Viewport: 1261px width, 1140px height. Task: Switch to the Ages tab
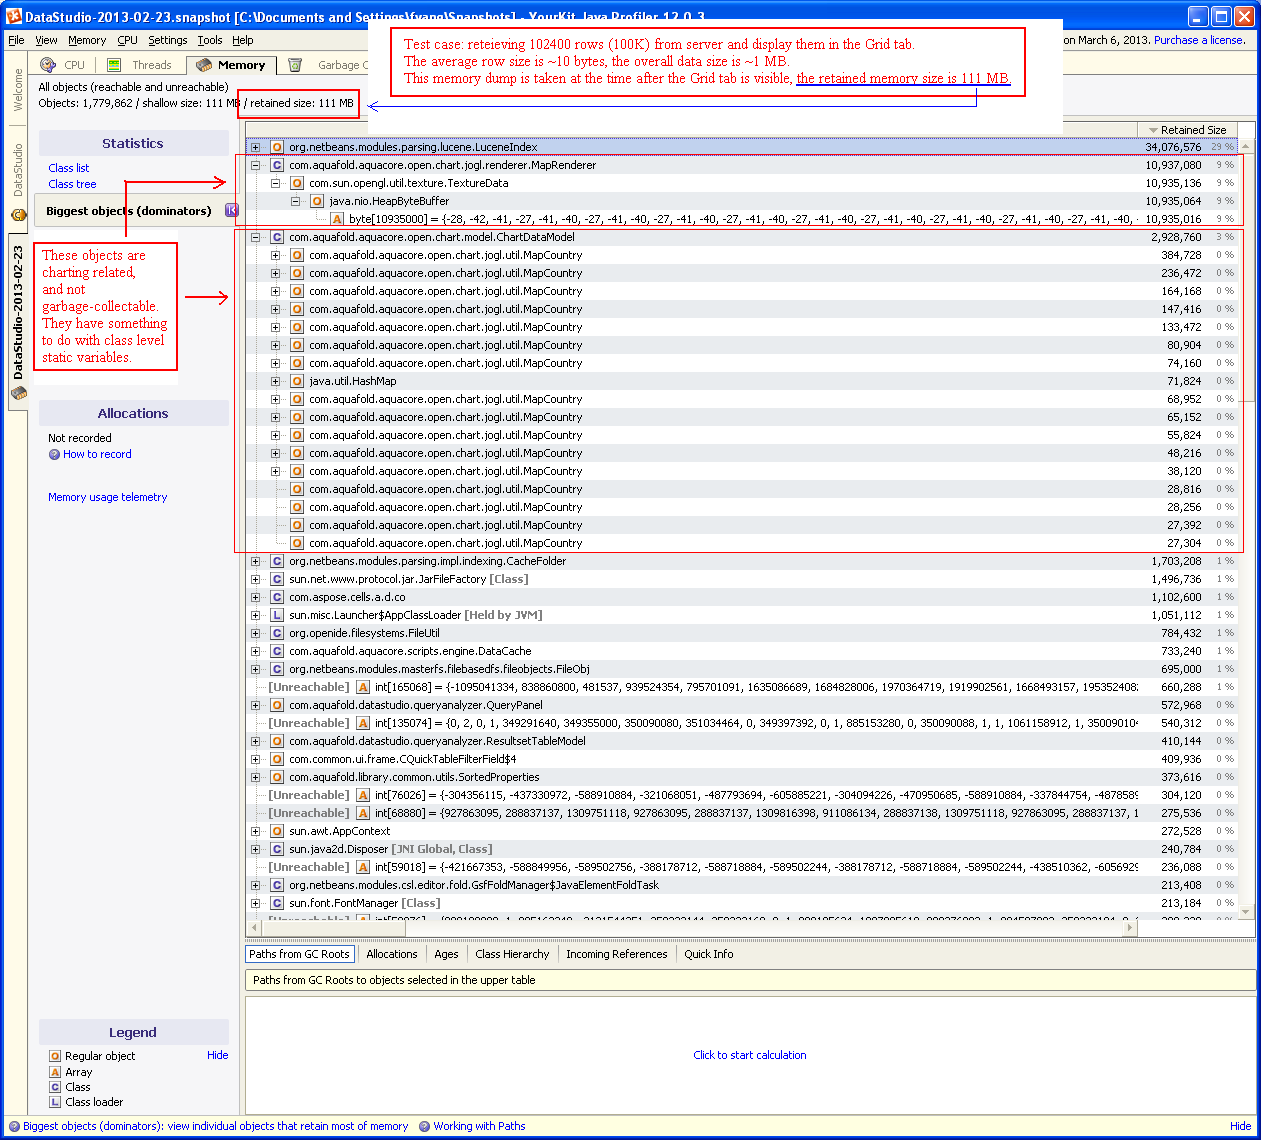click(446, 954)
